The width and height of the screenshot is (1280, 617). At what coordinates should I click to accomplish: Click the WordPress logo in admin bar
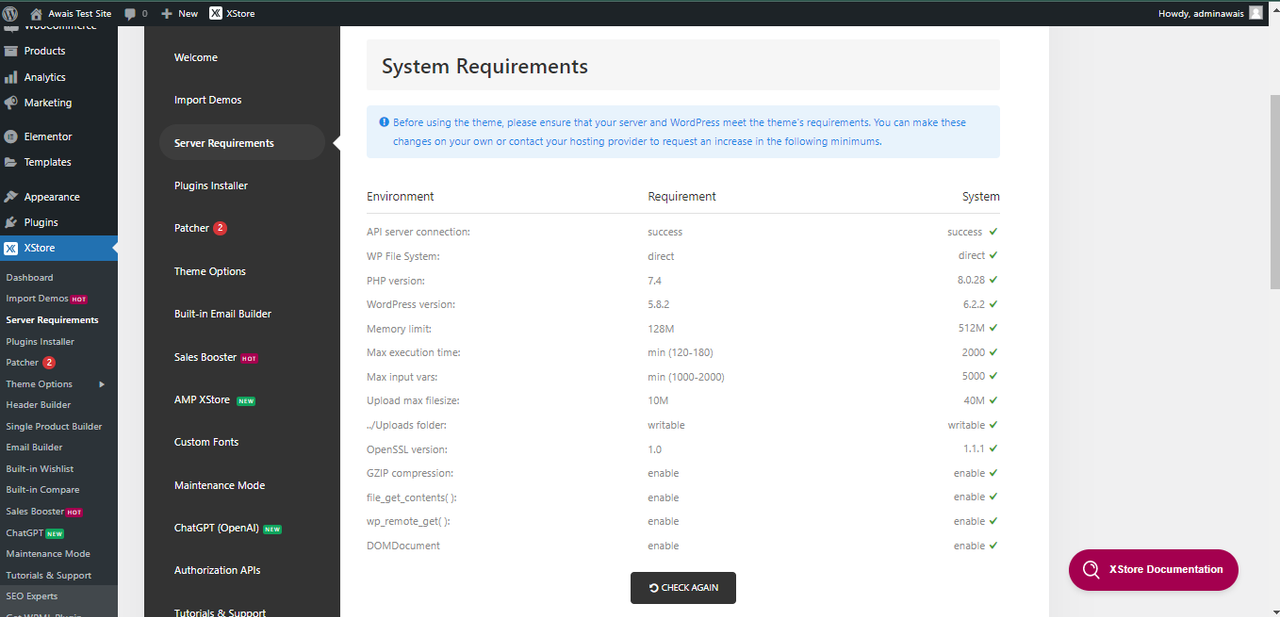(x=10, y=13)
